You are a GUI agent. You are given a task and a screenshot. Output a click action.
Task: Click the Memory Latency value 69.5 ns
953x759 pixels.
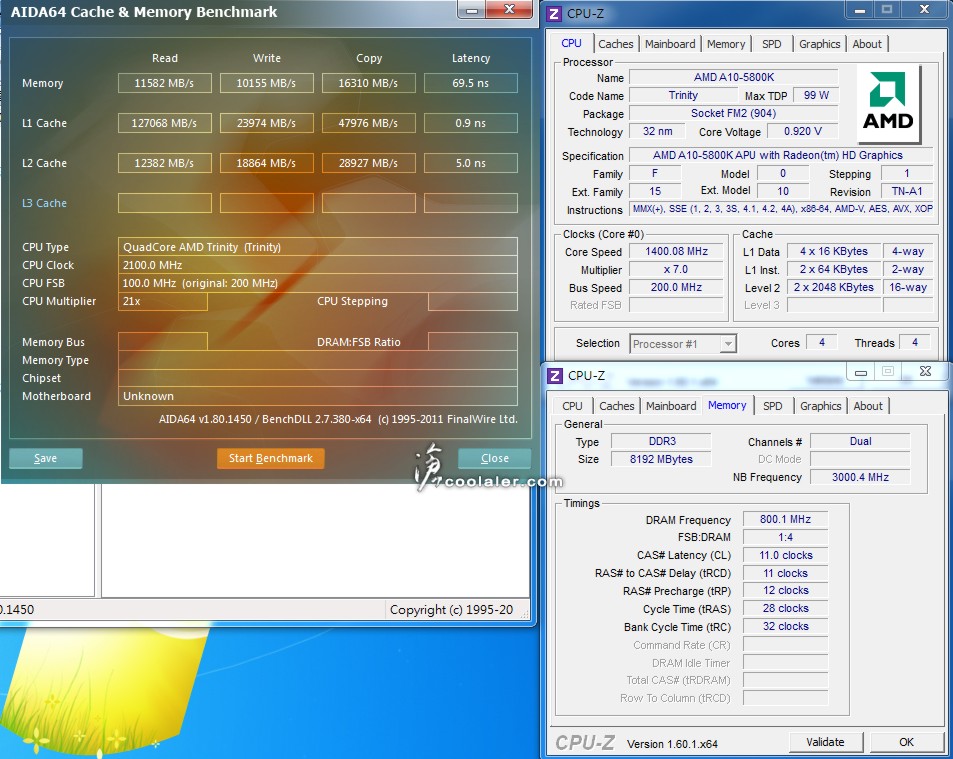(471, 83)
